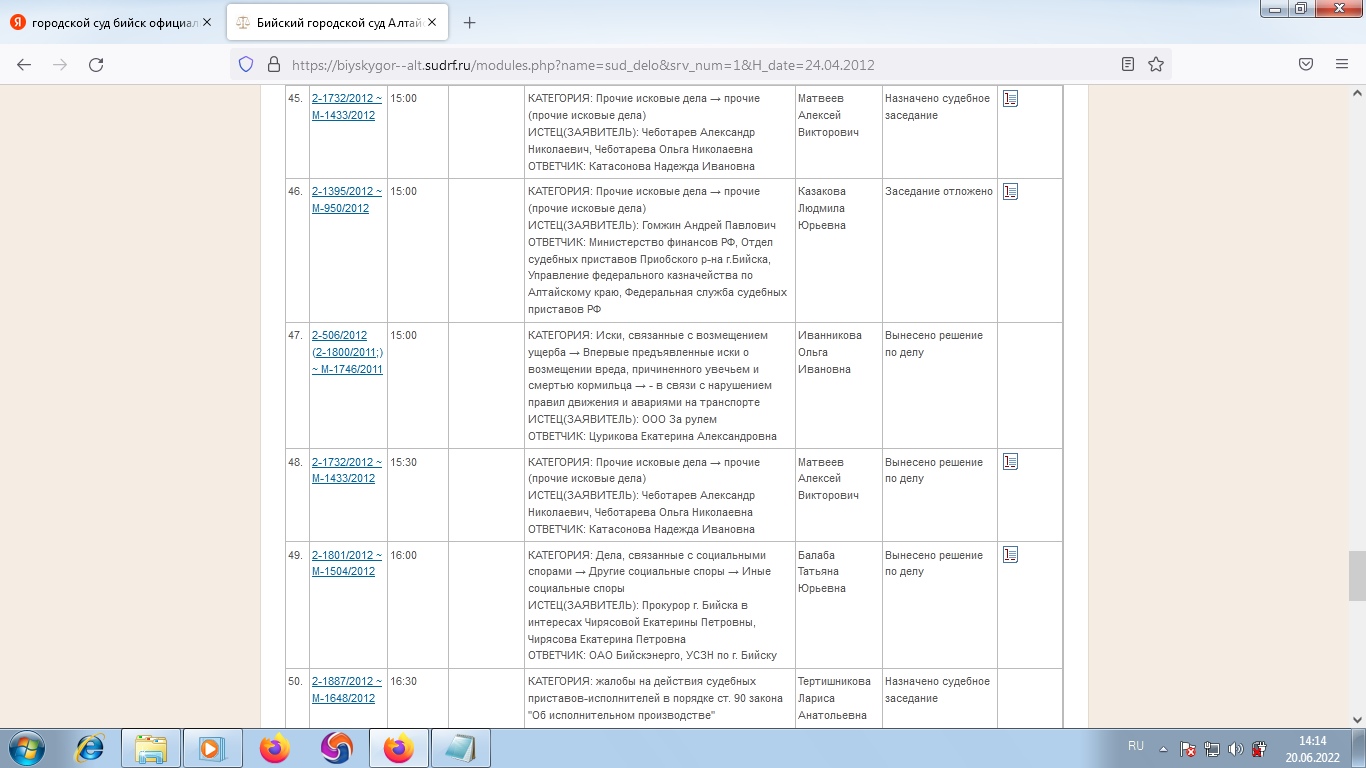Open the RU language switcher
Viewport: 1366px width, 768px height.
click(1135, 745)
